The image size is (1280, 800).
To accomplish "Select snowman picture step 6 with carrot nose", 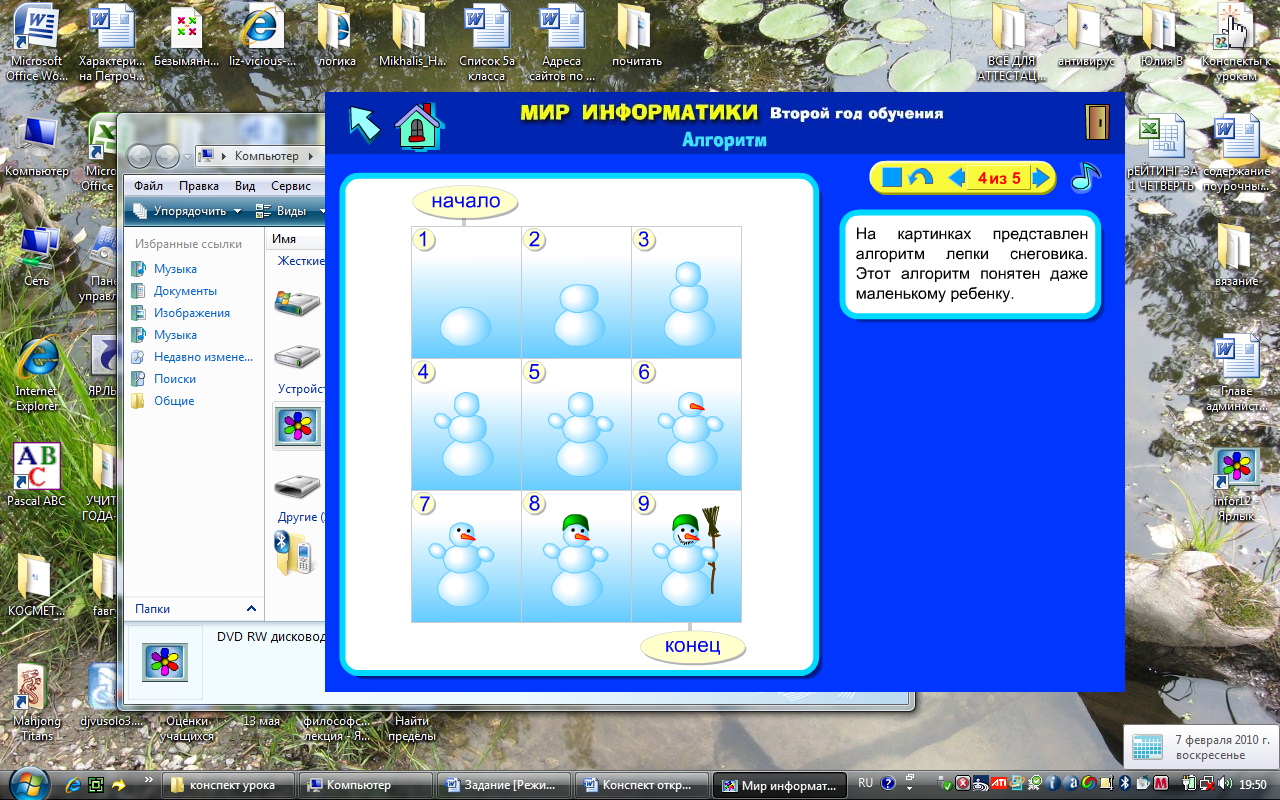I will 687,424.
